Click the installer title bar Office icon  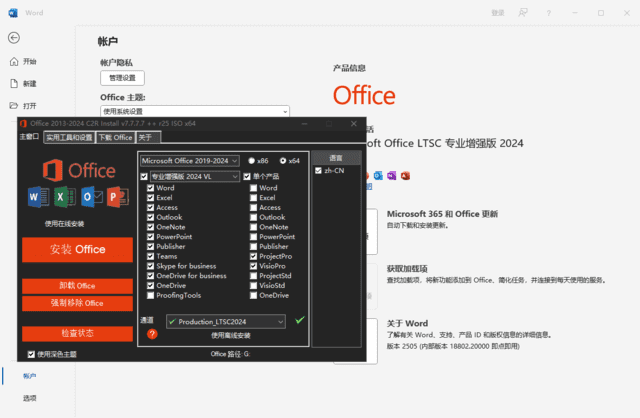pyautogui.click(x=23, y=123)
